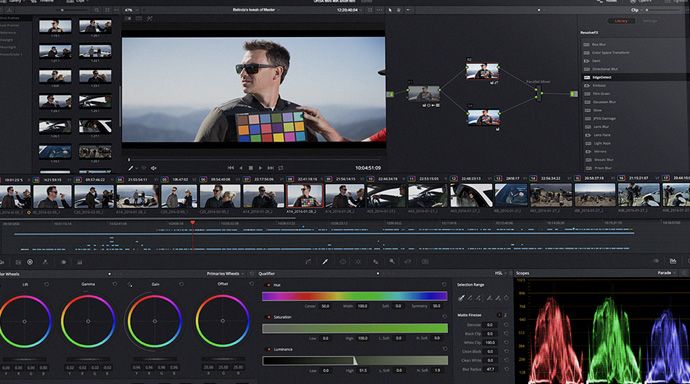Choose the Film Grain effect

click(x=601, y=94)
